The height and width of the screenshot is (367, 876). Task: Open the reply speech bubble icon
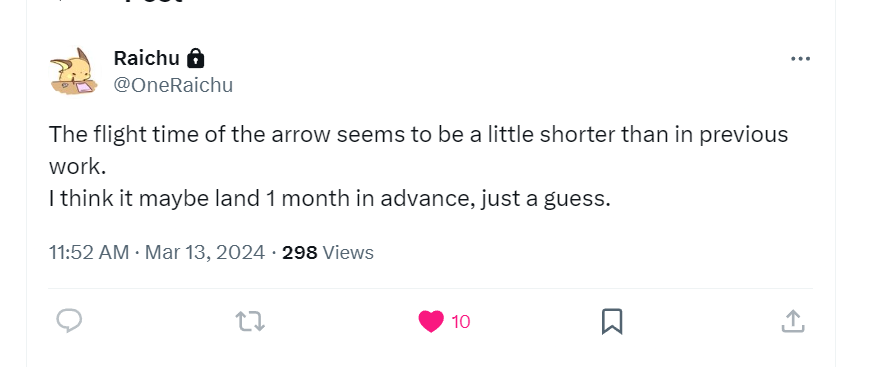(x=69, y=321)
